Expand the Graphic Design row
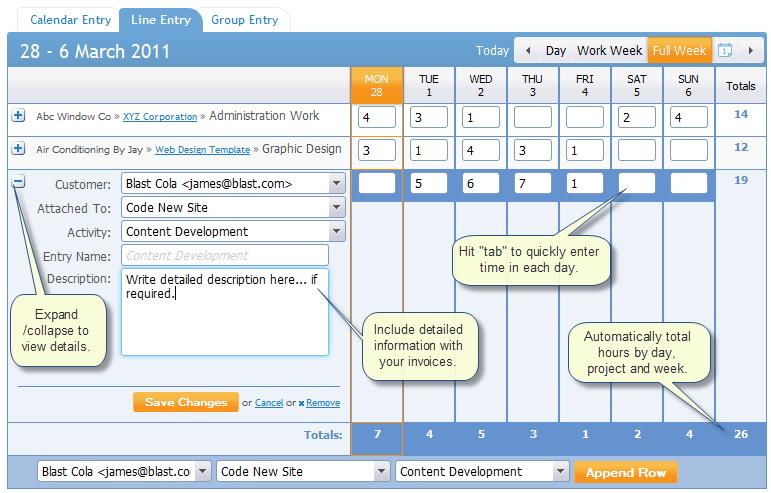This screenshot has width=771, height=493. [x=18, y=149]
